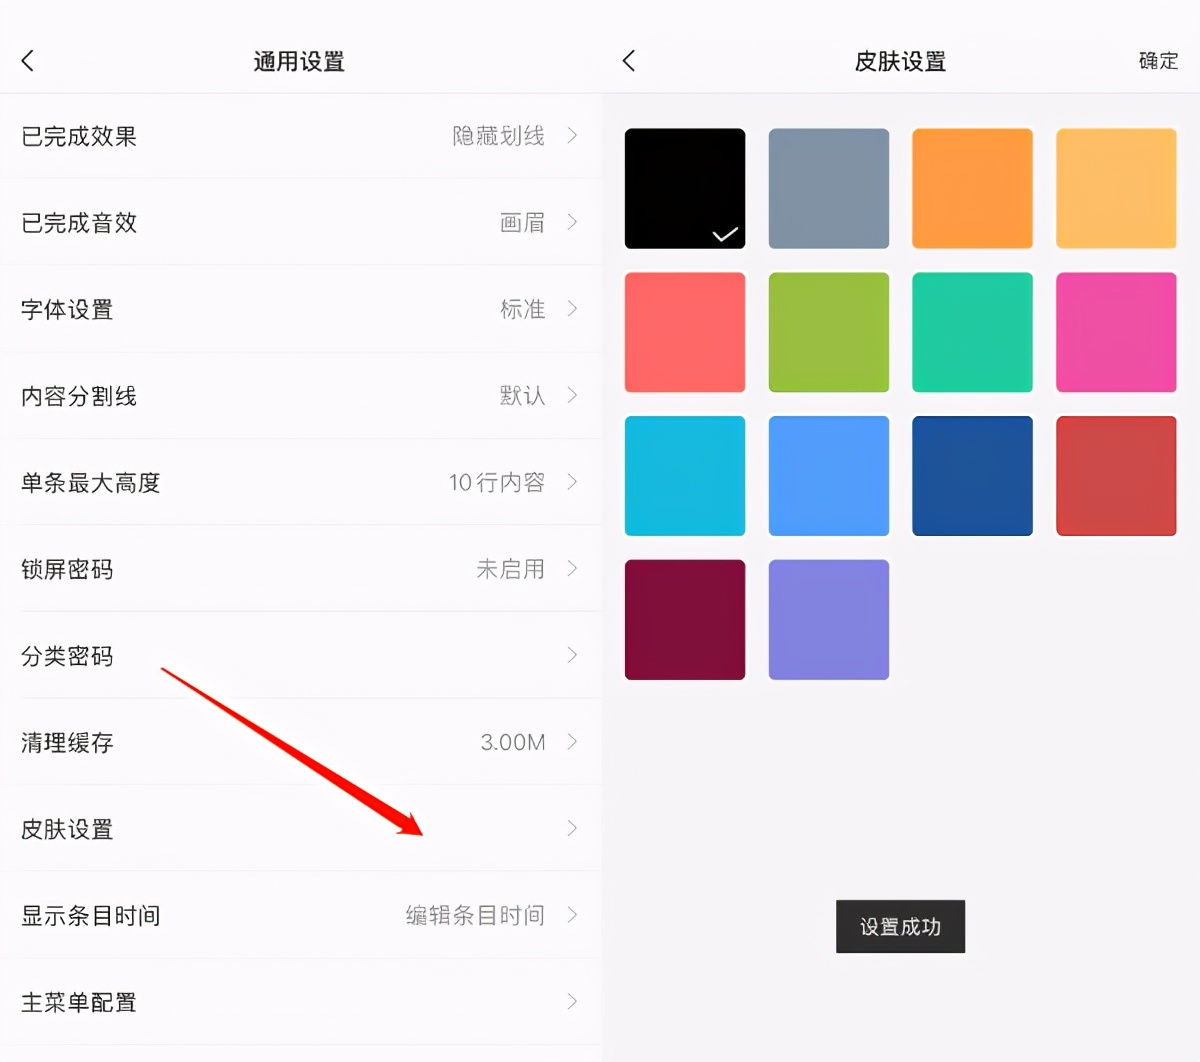Open the 内容分割线 divider options

coord(300,396)
